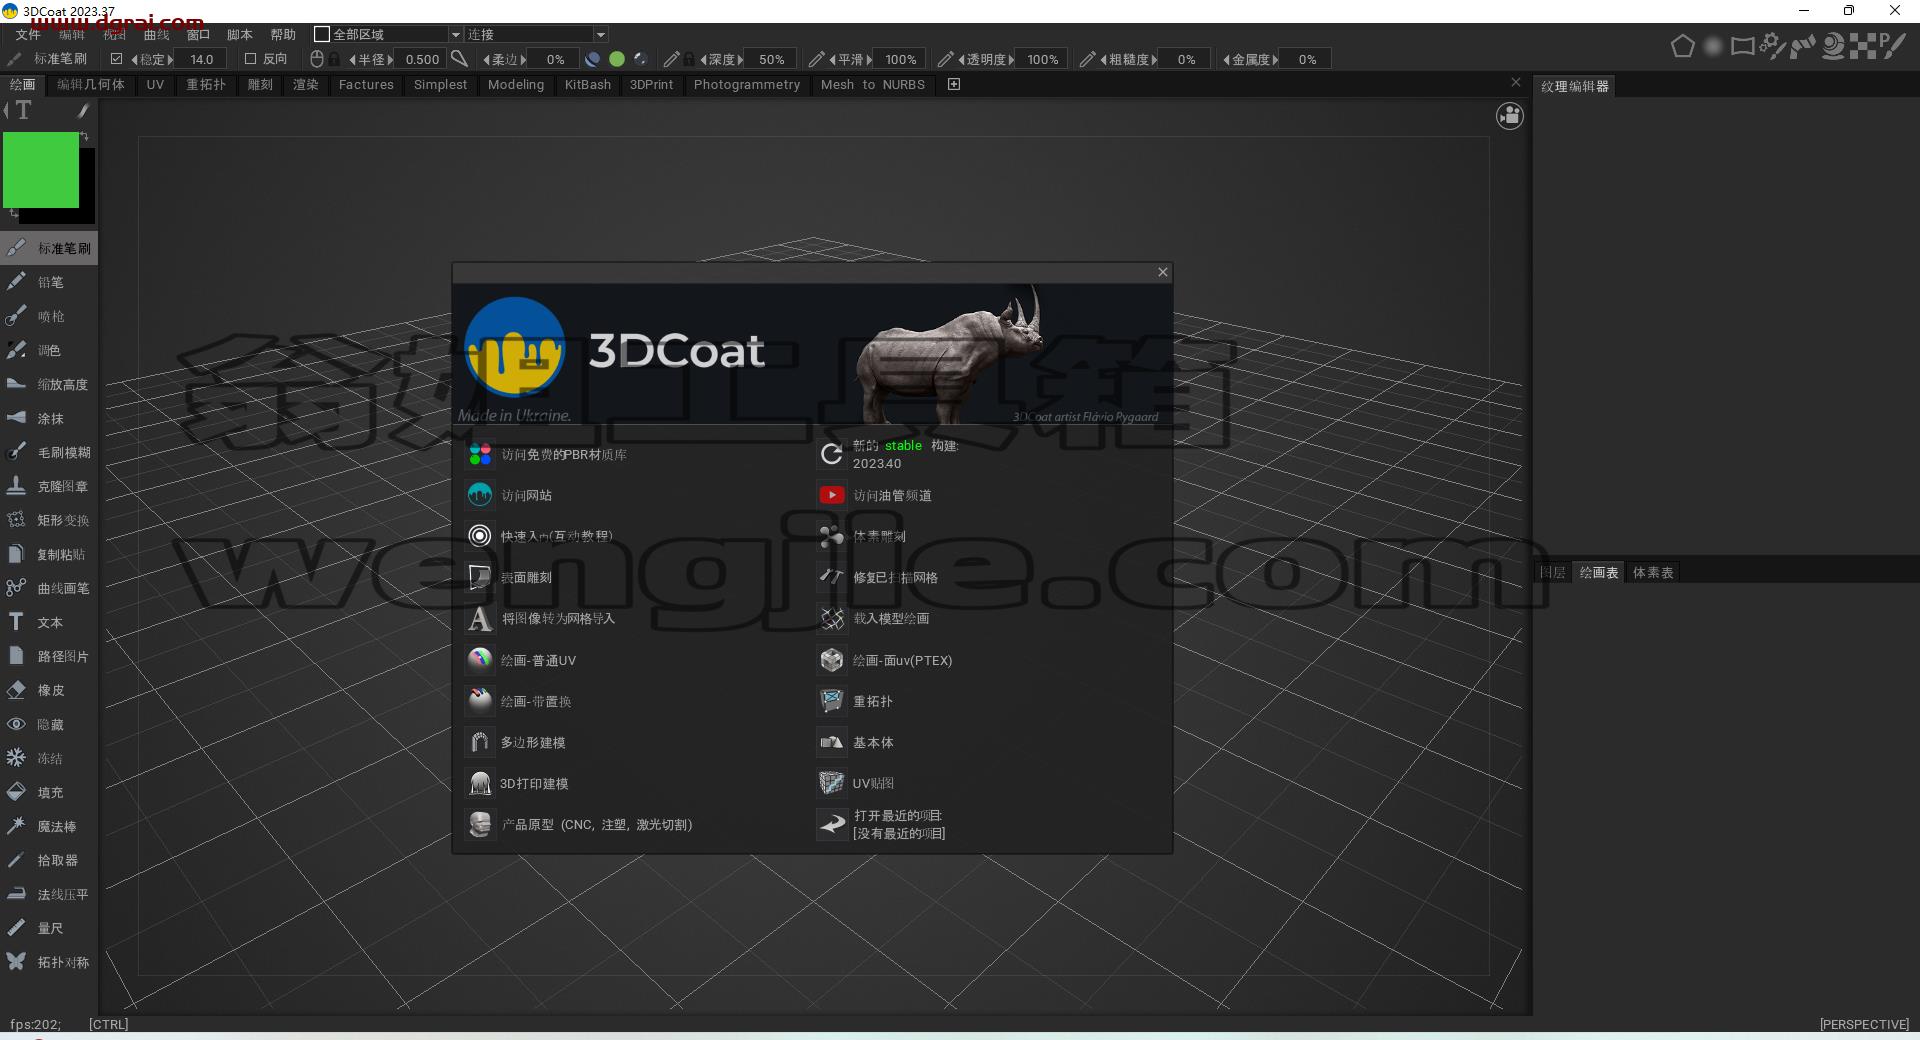This screenshot has width=1920, height=1040.
Task: Open the 帮助 help menu
Action: click(283, 34)
